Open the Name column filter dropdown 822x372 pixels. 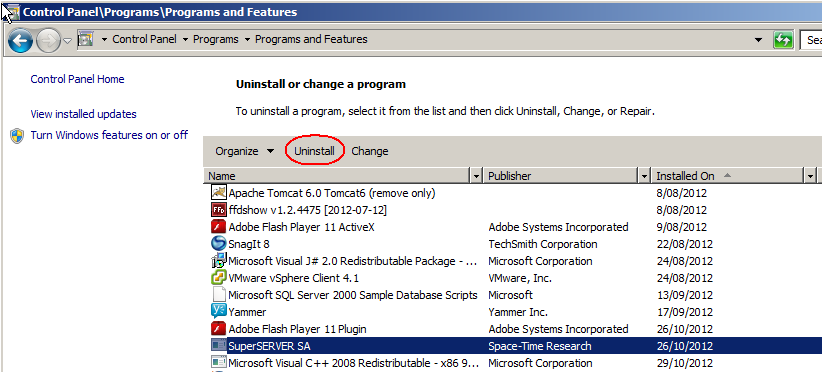tap(476, 176)
